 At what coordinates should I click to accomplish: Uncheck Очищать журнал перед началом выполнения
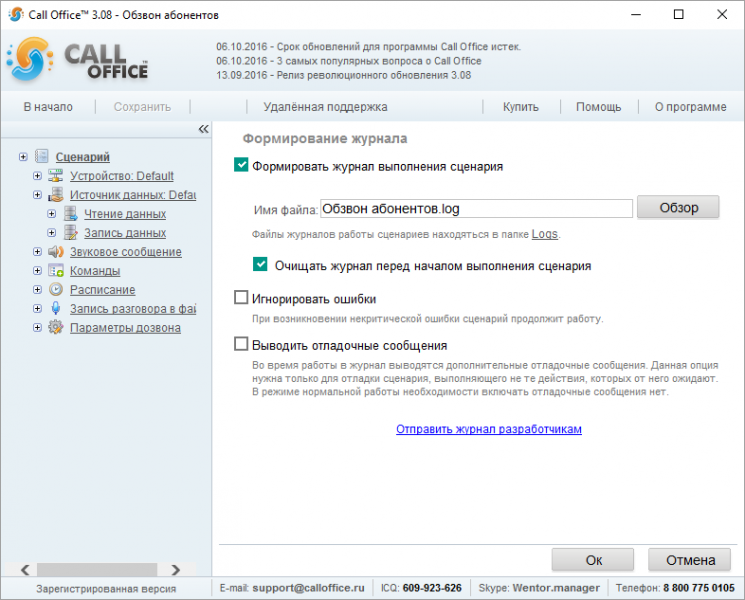point(260,264)
